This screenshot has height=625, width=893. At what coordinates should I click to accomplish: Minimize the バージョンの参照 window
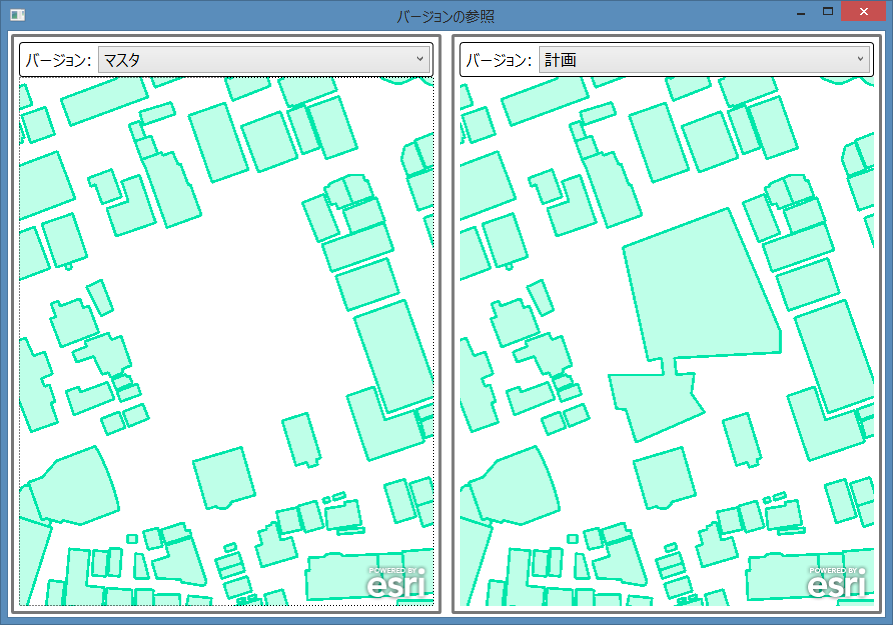coord(801,12)
